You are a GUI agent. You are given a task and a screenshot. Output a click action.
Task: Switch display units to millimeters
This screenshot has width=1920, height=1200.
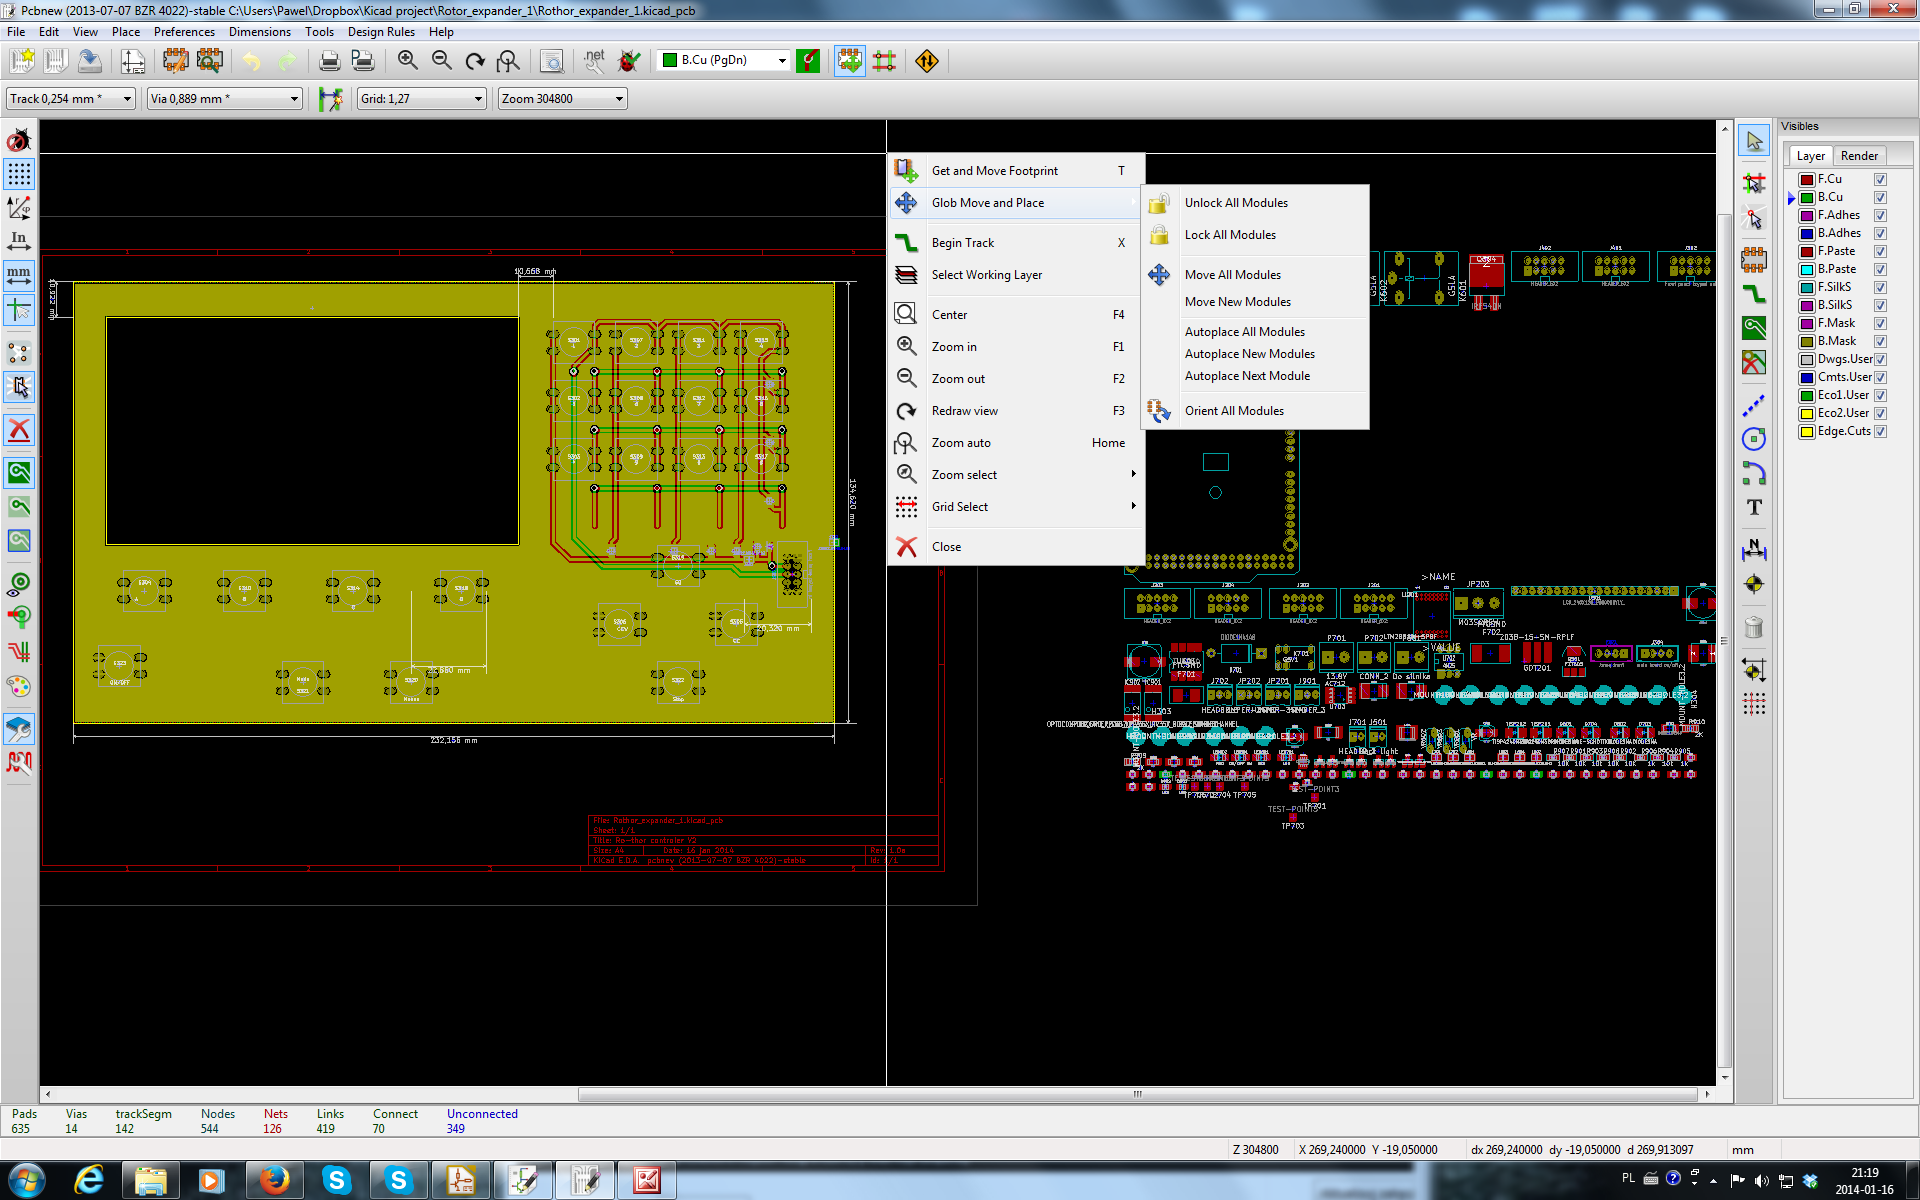point(19,274)
